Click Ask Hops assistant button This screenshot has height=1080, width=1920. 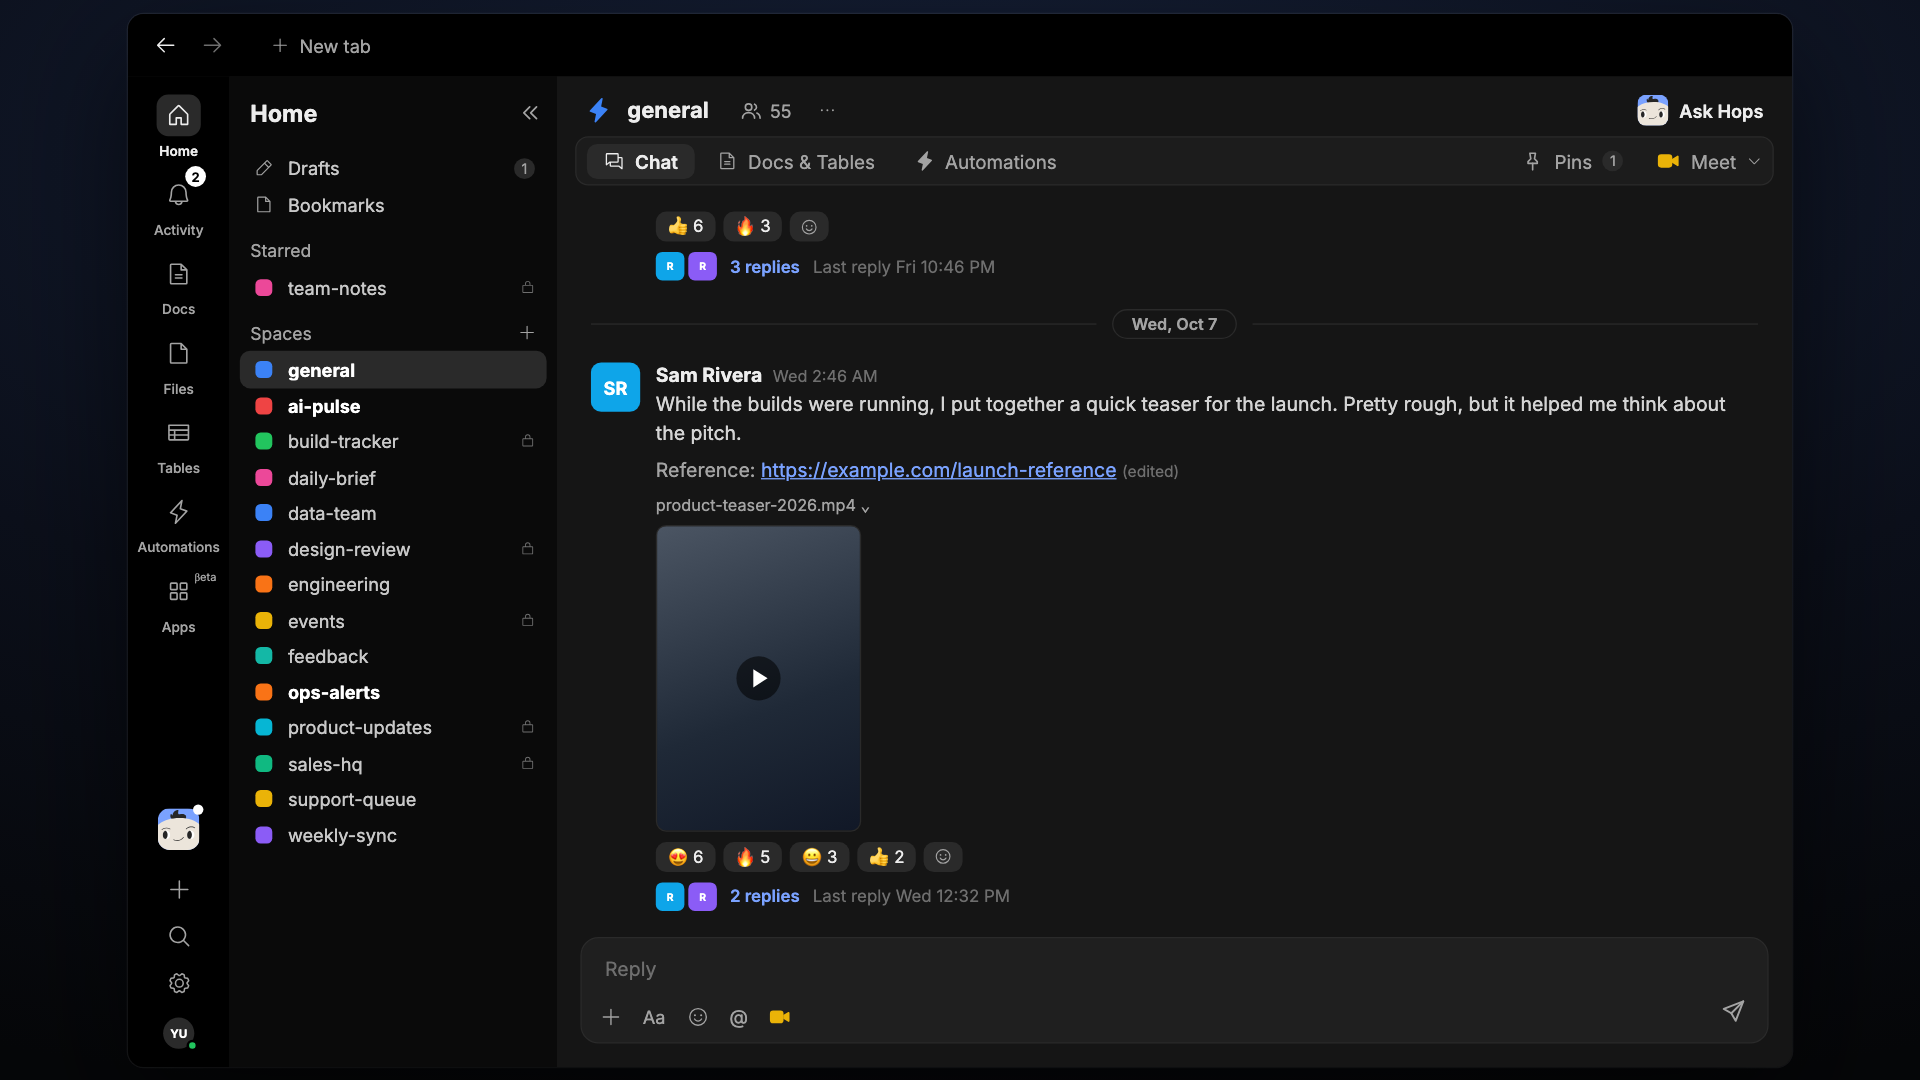[1700, 111]
